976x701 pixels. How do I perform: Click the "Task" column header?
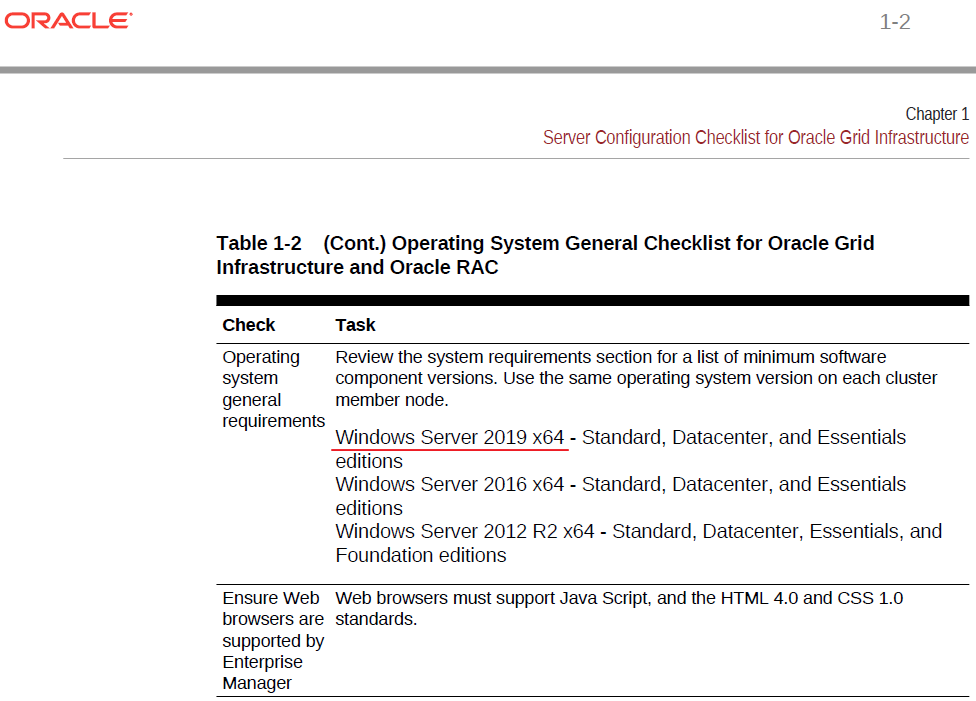pyautogui.click(x=355, y=325)
